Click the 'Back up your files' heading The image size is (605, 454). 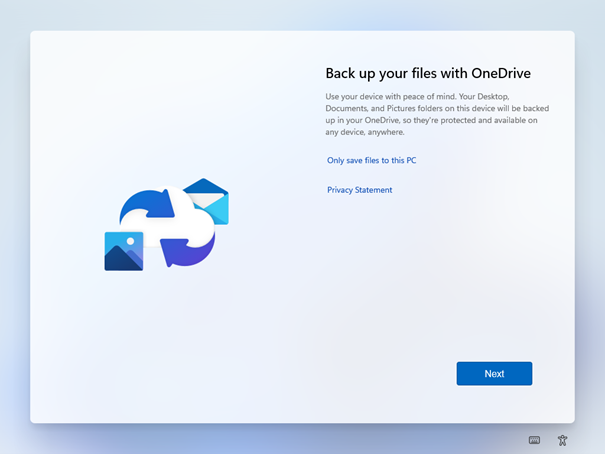click(x=392, y=73)
